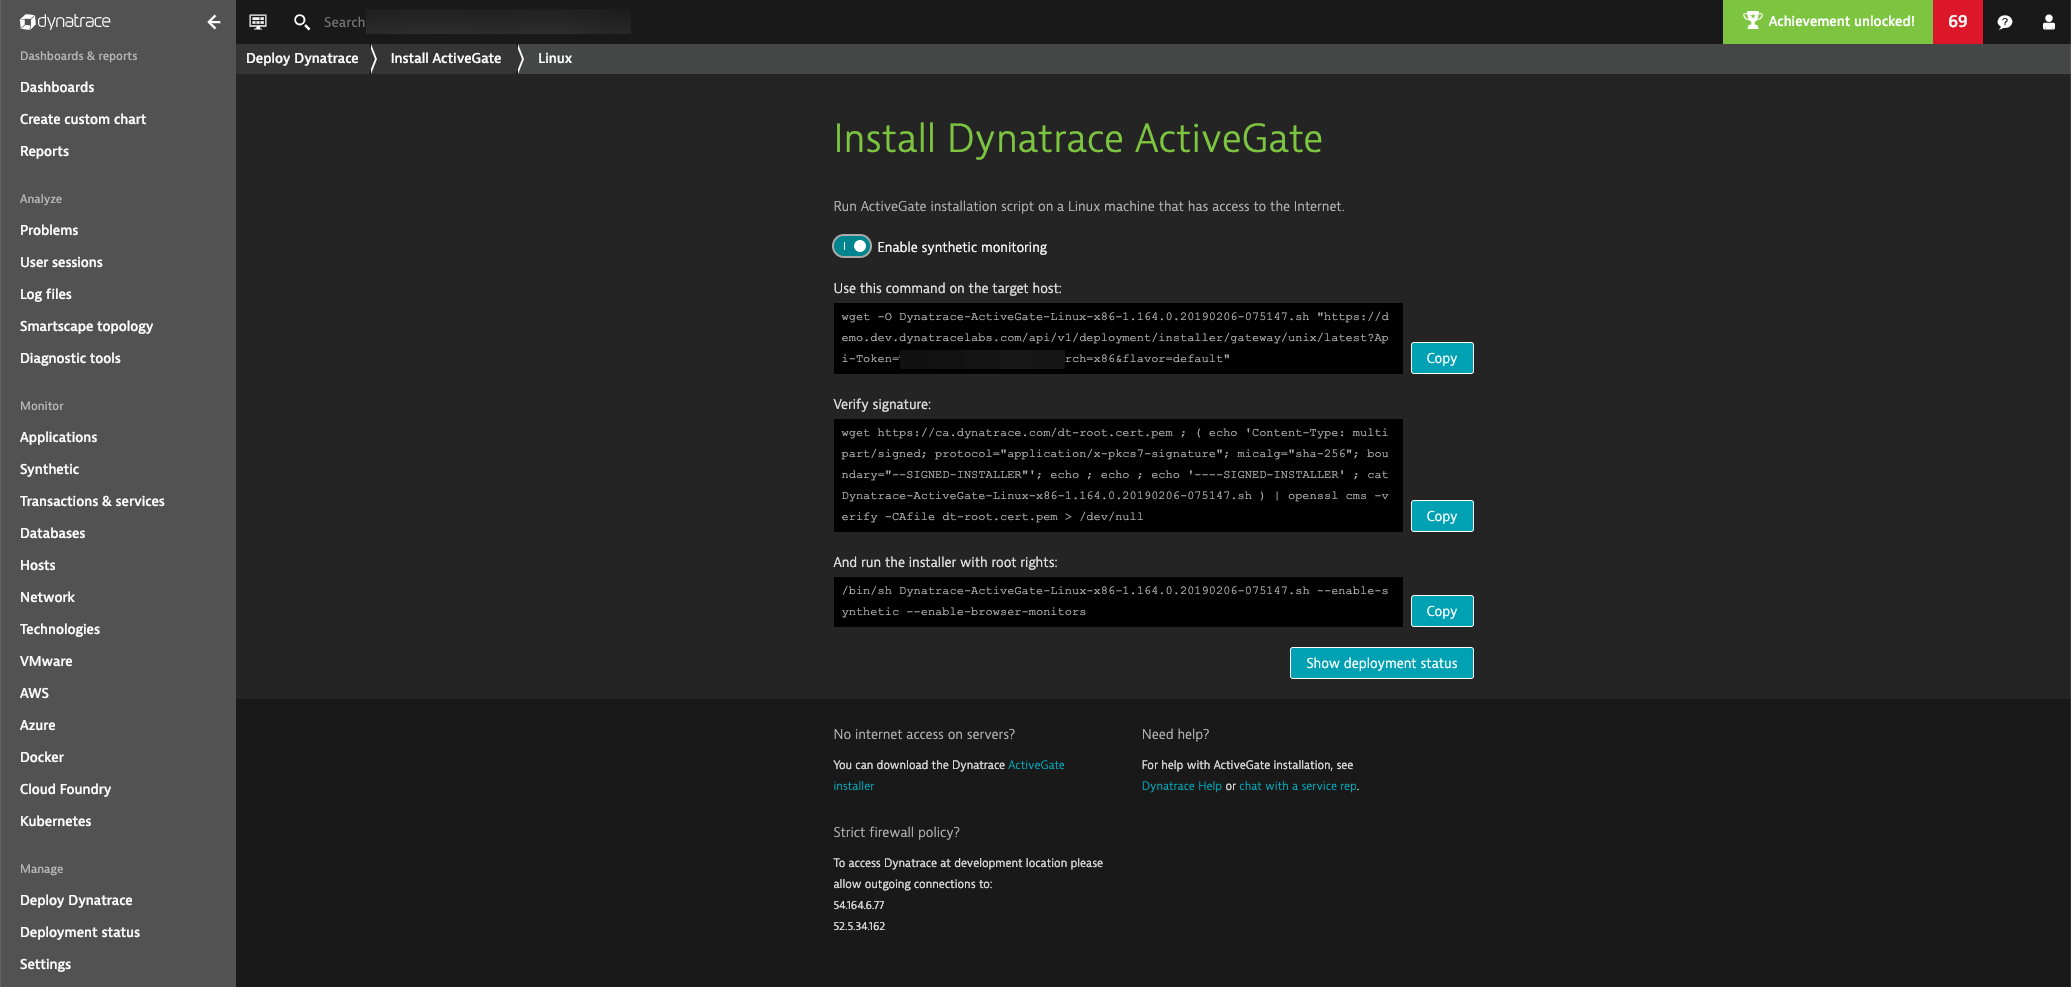This screenshot has height=987, width=2071.
Task: Open Hosts in the sidebar
Action: [37, 565]
